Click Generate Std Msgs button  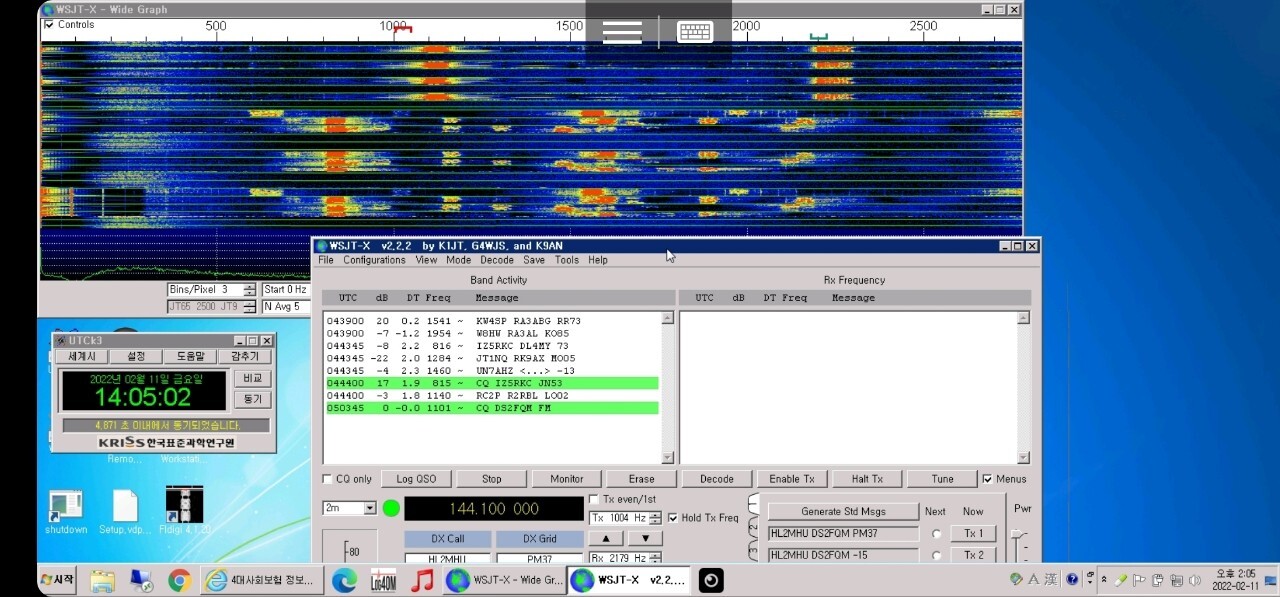point(843,511)
